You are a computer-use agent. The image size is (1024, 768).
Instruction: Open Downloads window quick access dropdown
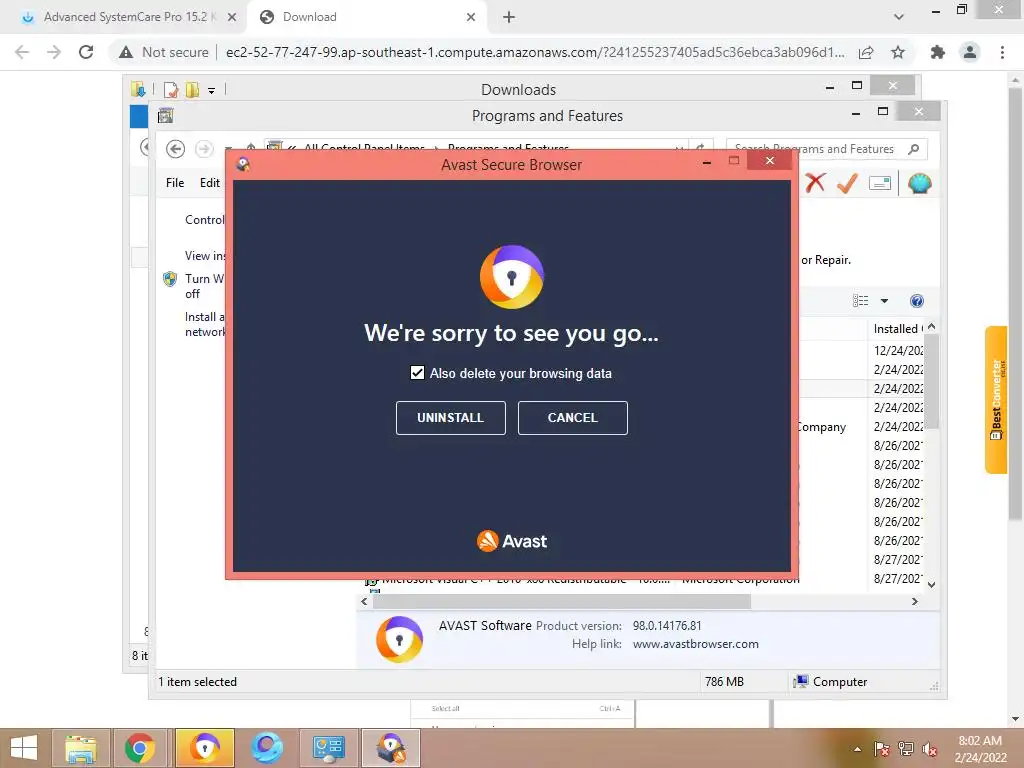click(212, 90)
